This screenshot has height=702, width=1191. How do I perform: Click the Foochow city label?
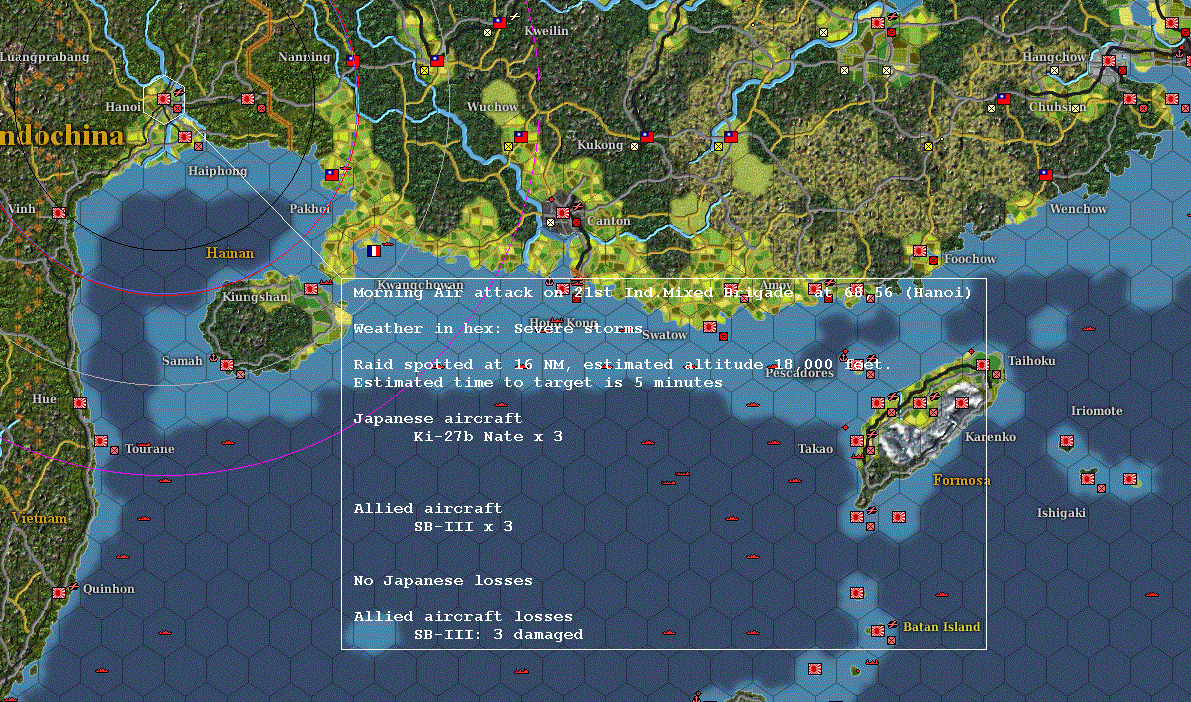click(970, 259)
